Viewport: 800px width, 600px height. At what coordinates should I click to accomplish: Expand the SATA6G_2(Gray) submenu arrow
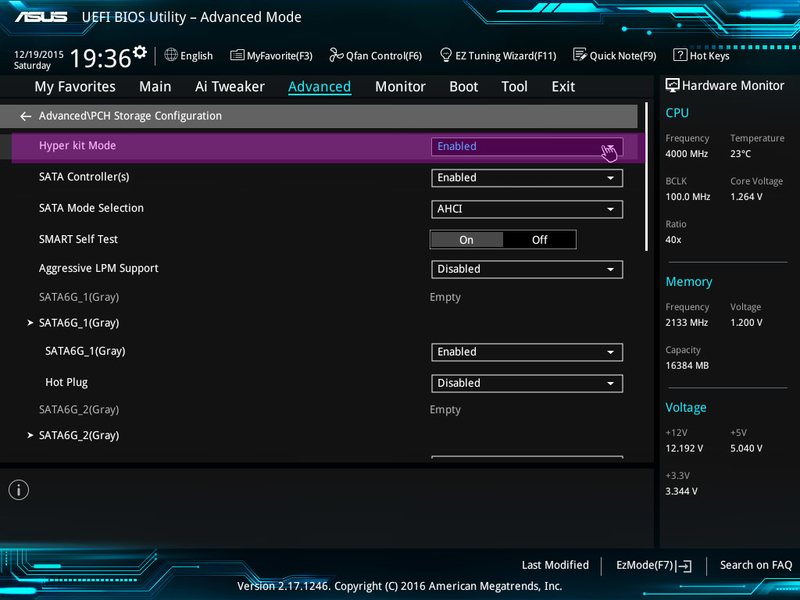pos(30,435)
